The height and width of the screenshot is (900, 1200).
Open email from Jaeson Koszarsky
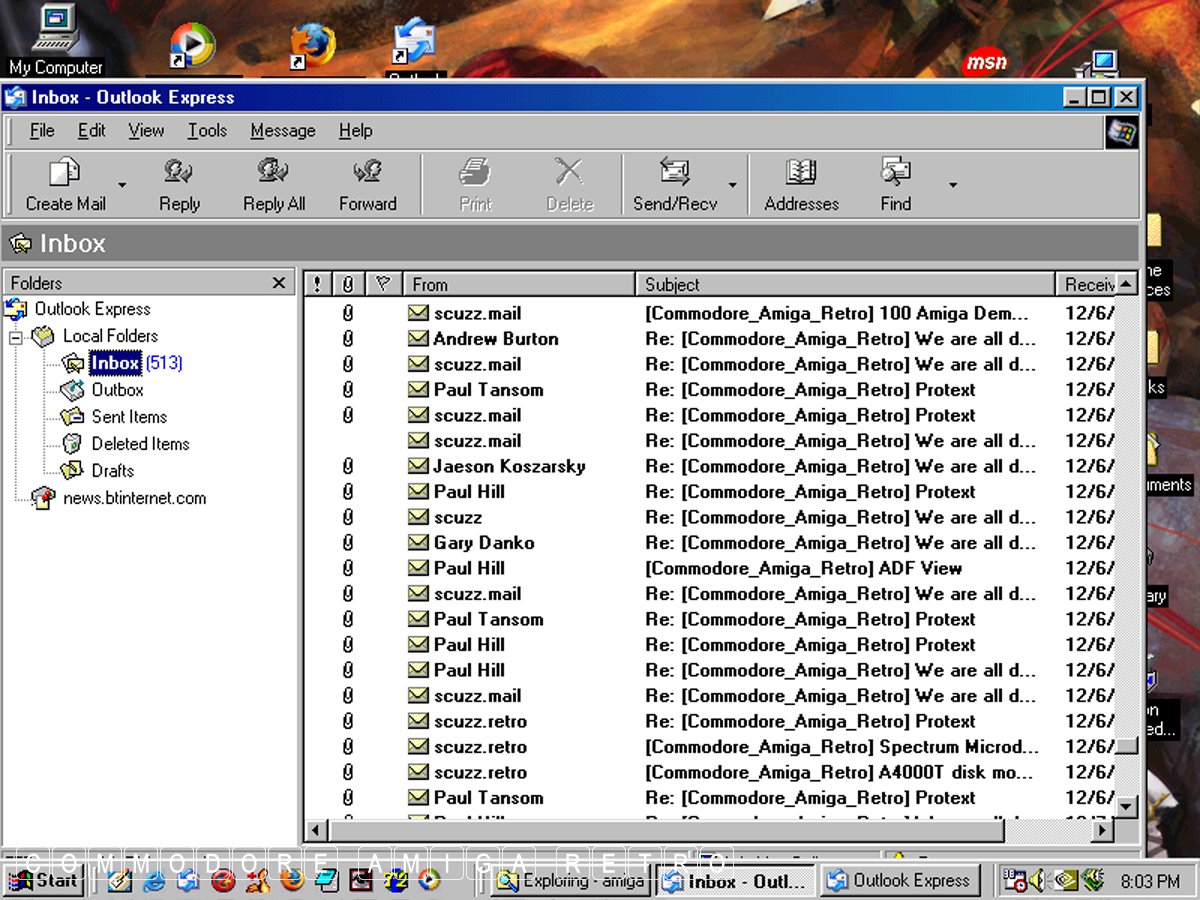click(509, 467)
